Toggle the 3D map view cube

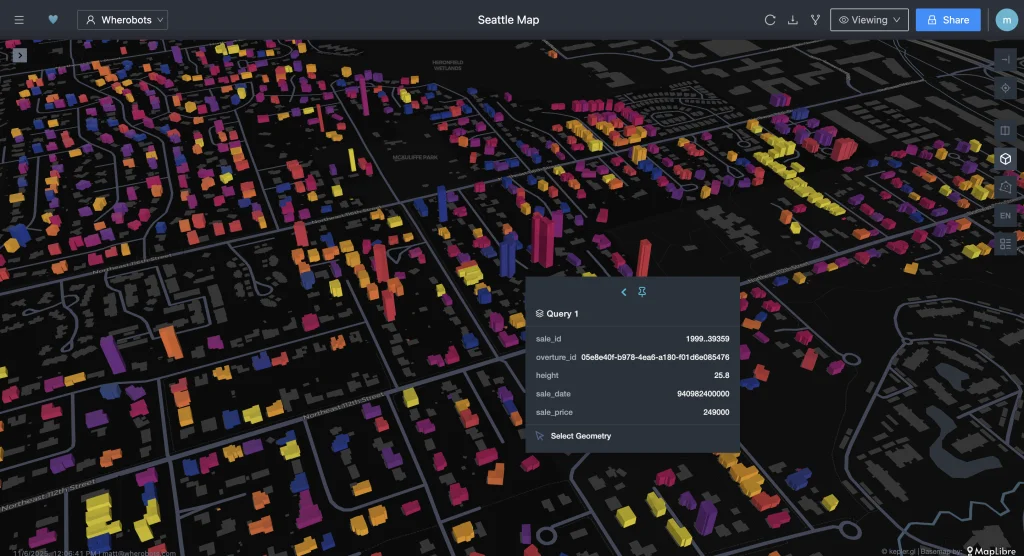pos(1006,159)
